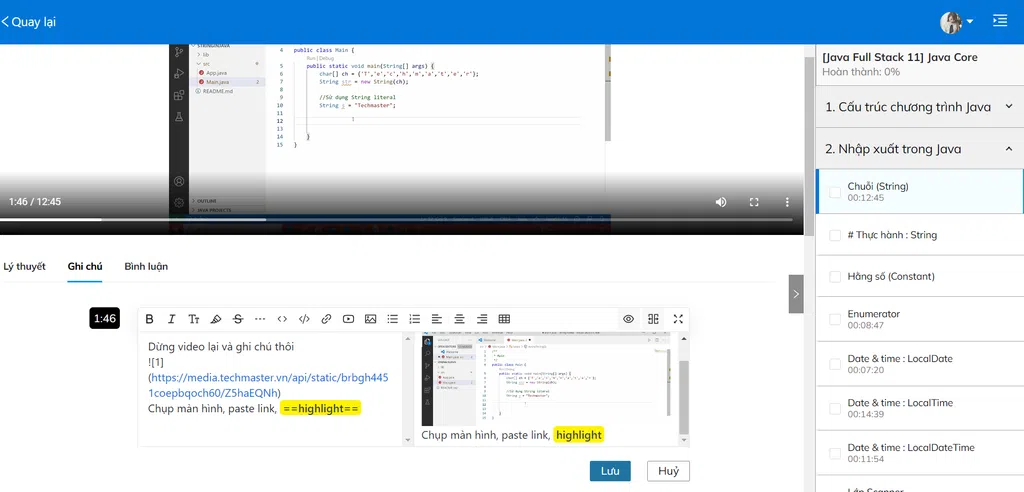Screen dimensions: 1024x492
Task: Check the # Thực hành : String checkbox
Action: click(835, 235)
